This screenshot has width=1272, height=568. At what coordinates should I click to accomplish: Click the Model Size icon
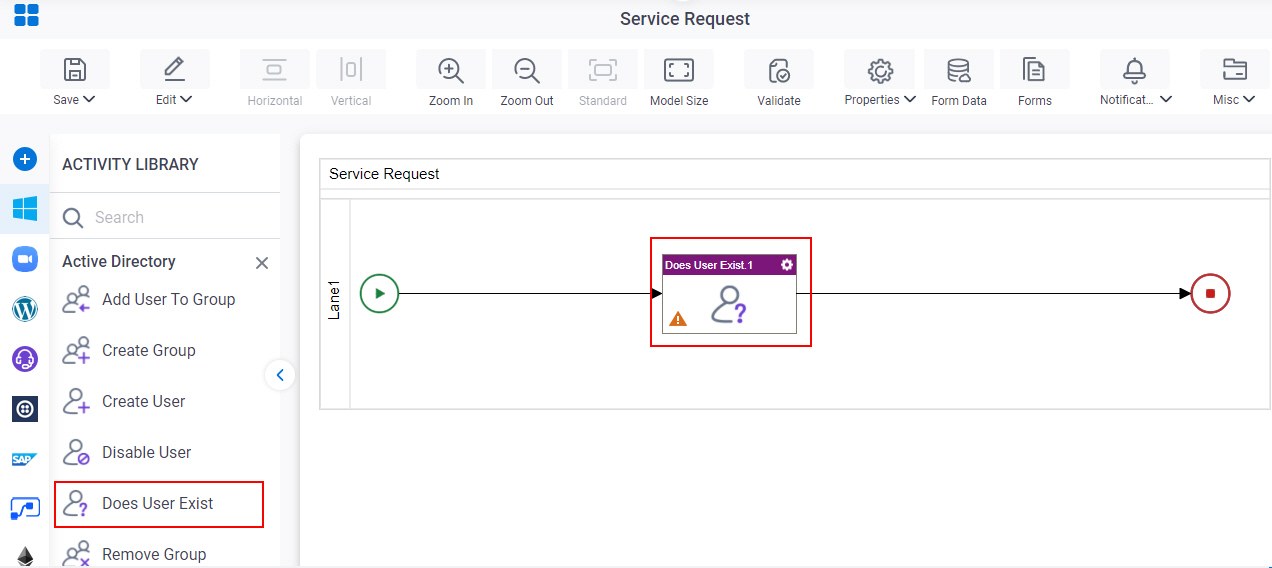679,70
